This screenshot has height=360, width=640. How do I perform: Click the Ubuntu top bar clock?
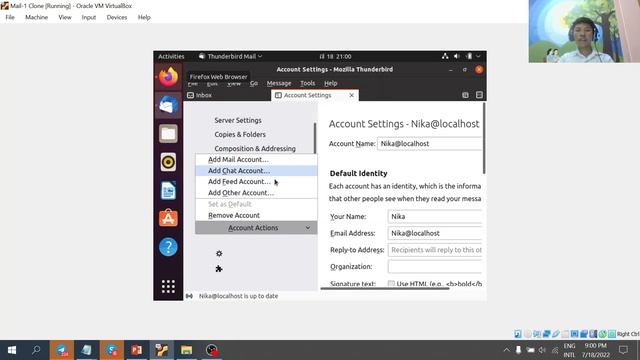click(335, 56)
